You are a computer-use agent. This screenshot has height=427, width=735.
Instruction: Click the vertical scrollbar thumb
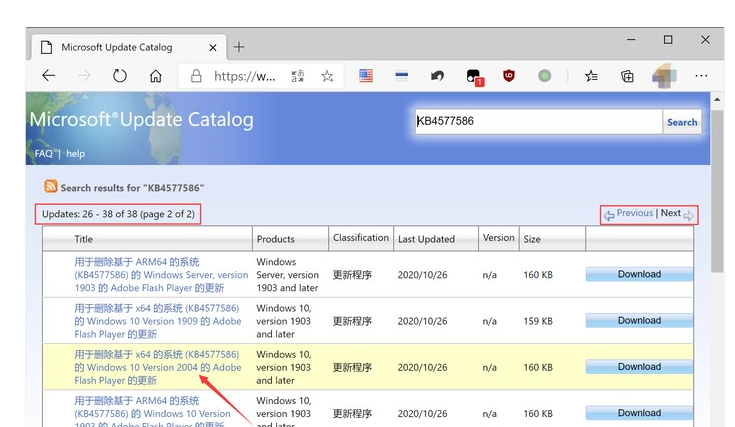pos(717,191)
